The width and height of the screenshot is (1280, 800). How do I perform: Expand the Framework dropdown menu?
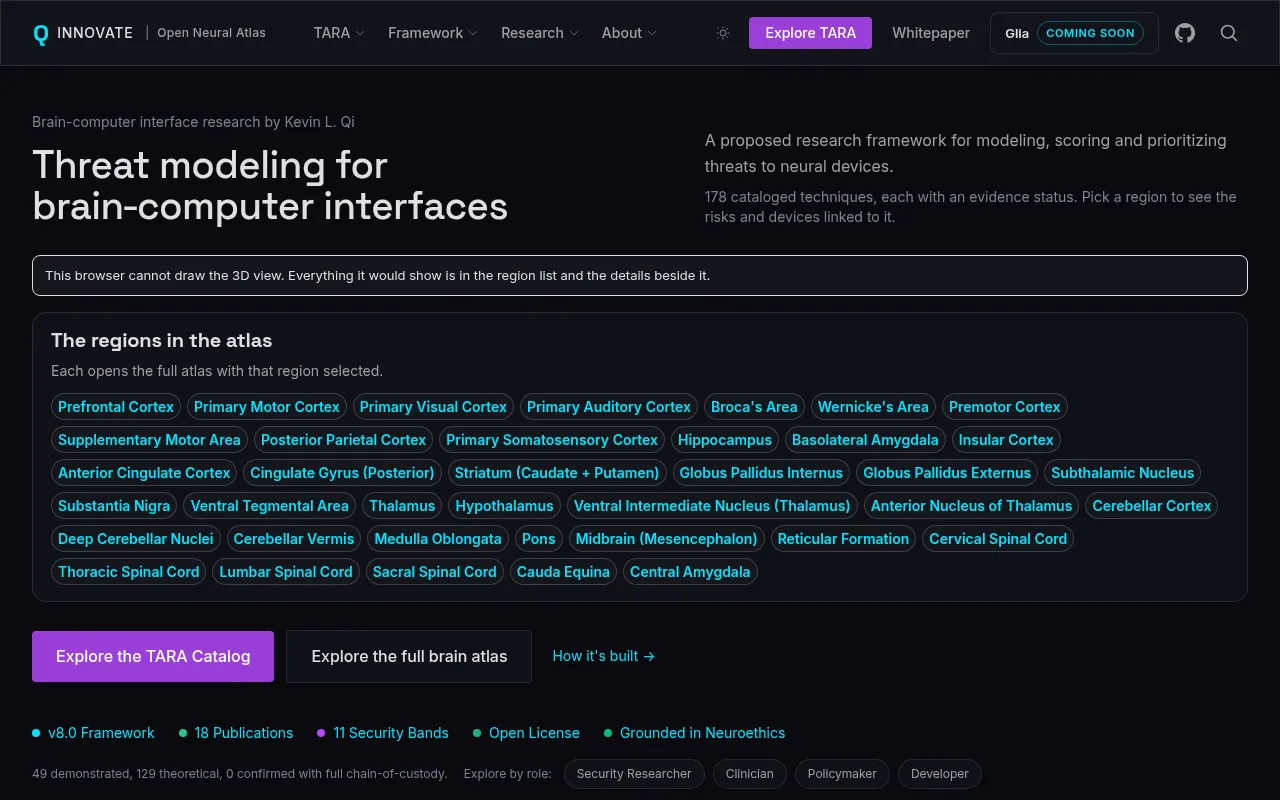coord(433,33)
